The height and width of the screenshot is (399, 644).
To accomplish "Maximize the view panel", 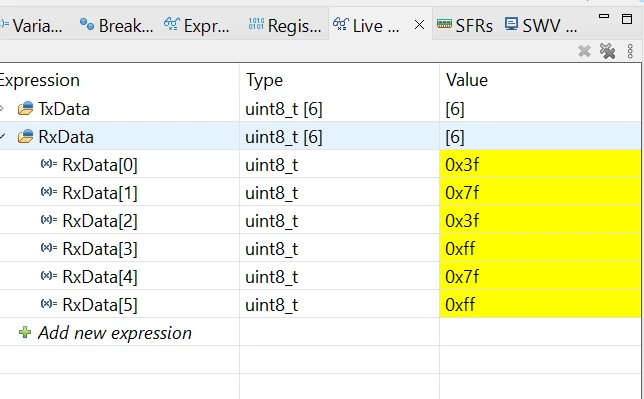I will pyautogui.click(x=627, y=19).
